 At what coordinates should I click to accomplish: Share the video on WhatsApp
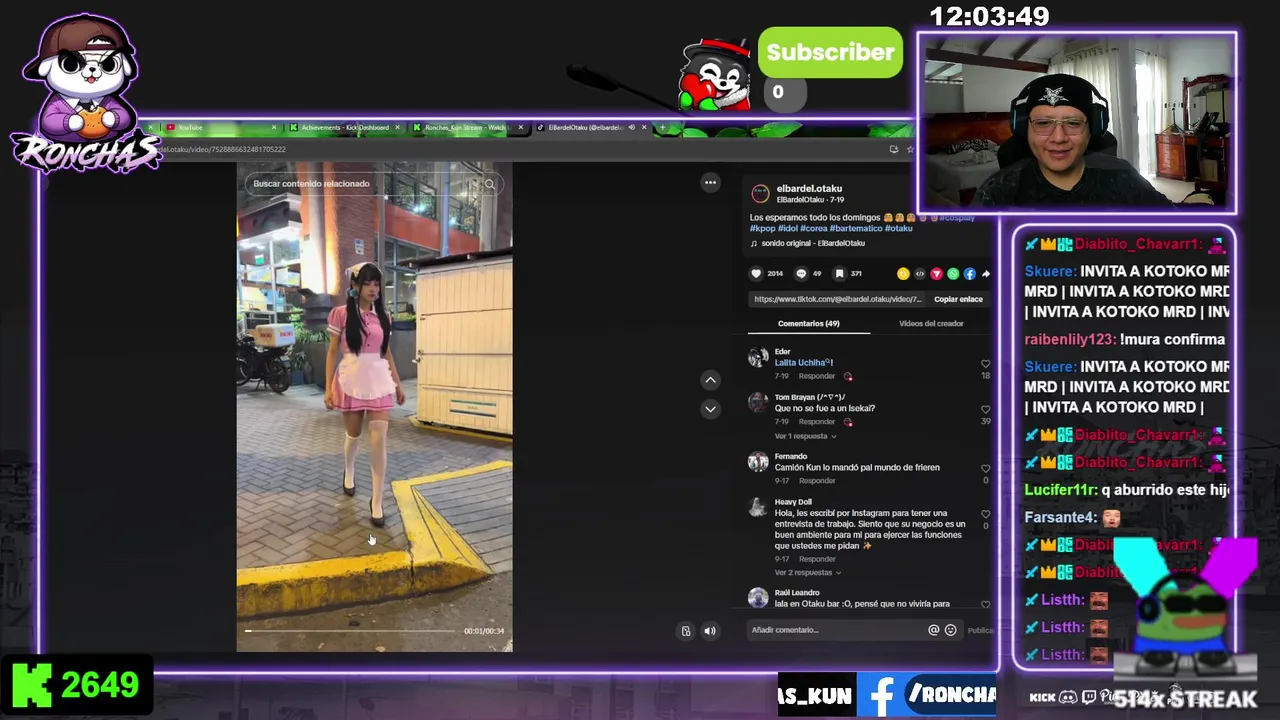953,274
